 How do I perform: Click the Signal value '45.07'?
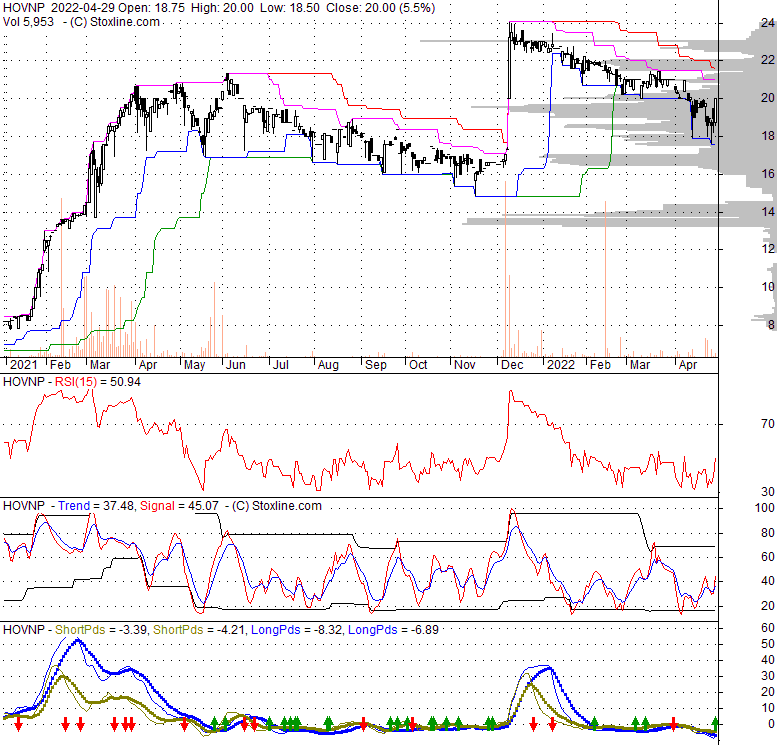pos(203,506)
